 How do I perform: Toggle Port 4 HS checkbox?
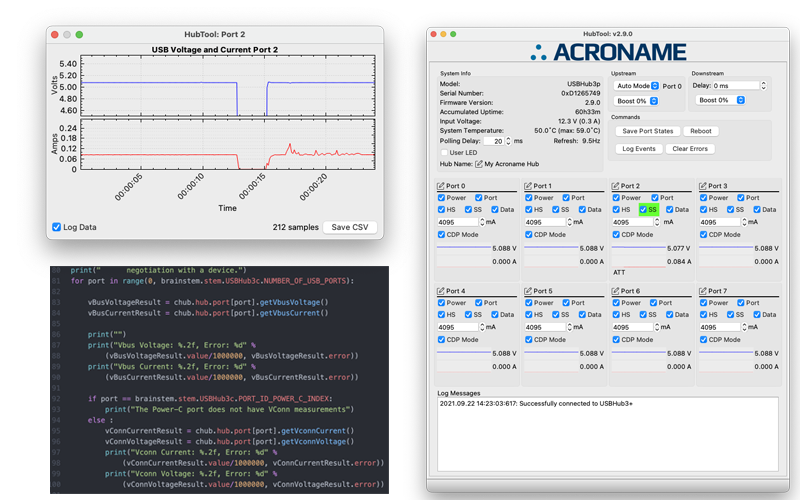pos(441,315)
